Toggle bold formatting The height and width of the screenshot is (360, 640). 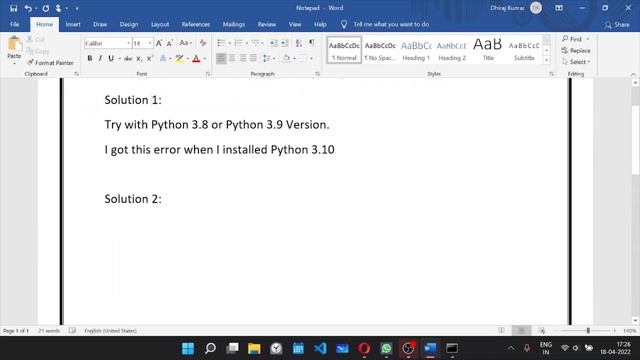(90, 59)
